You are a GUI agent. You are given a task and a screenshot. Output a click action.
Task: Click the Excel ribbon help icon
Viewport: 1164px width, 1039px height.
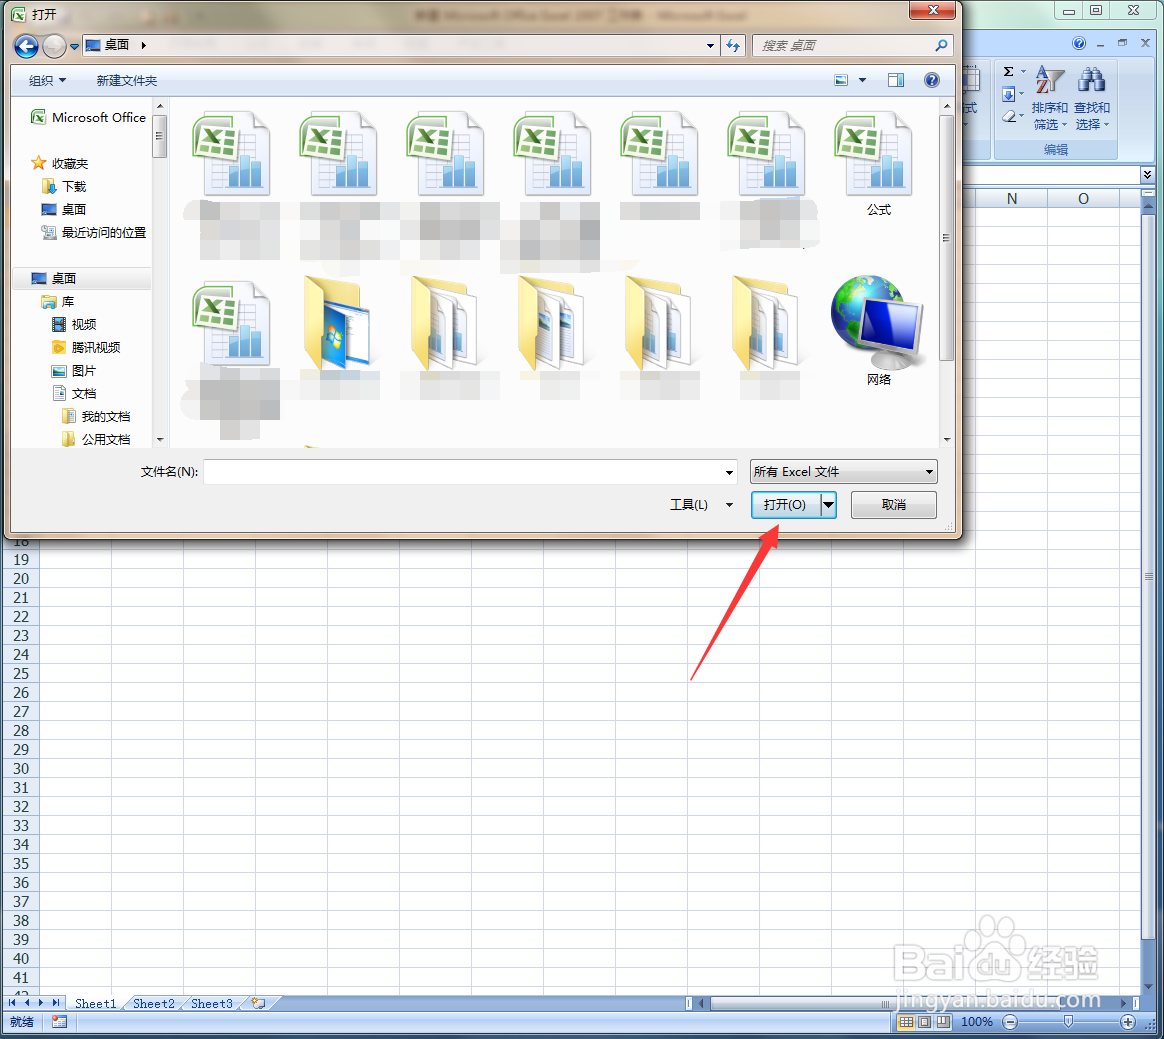tap(1079, 43)
